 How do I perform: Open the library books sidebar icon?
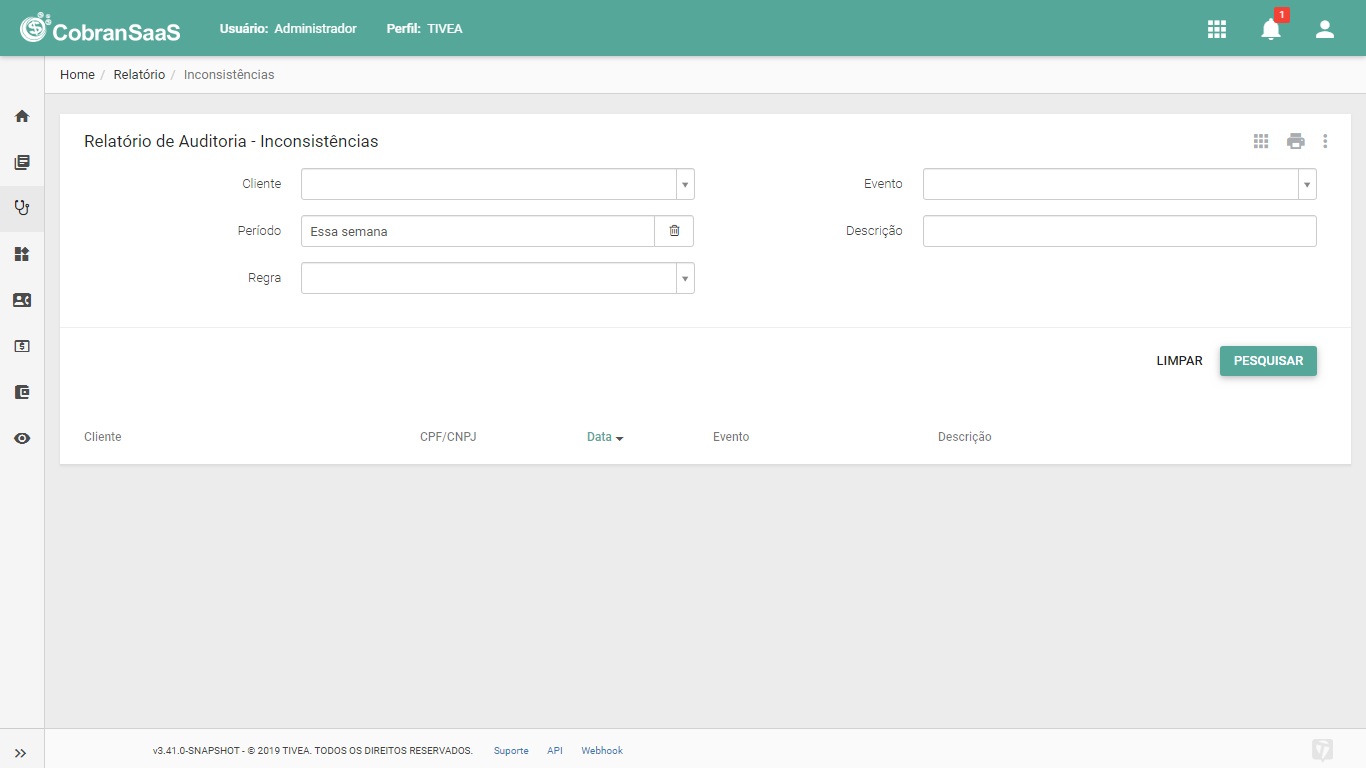click(x=22, y=162)
